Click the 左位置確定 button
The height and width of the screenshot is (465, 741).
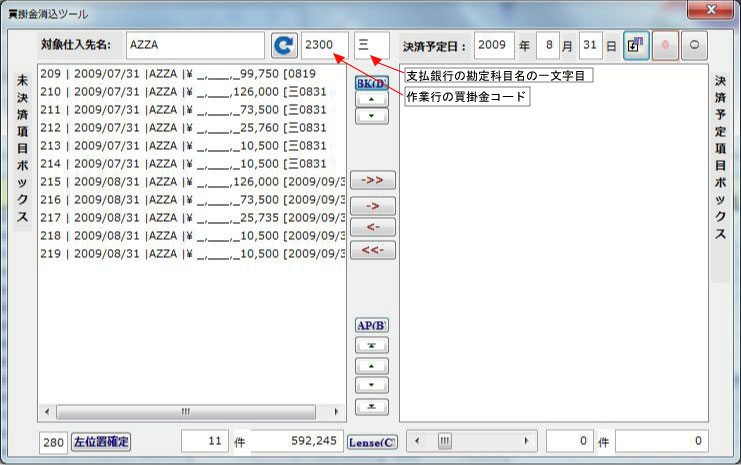point(101,442)
